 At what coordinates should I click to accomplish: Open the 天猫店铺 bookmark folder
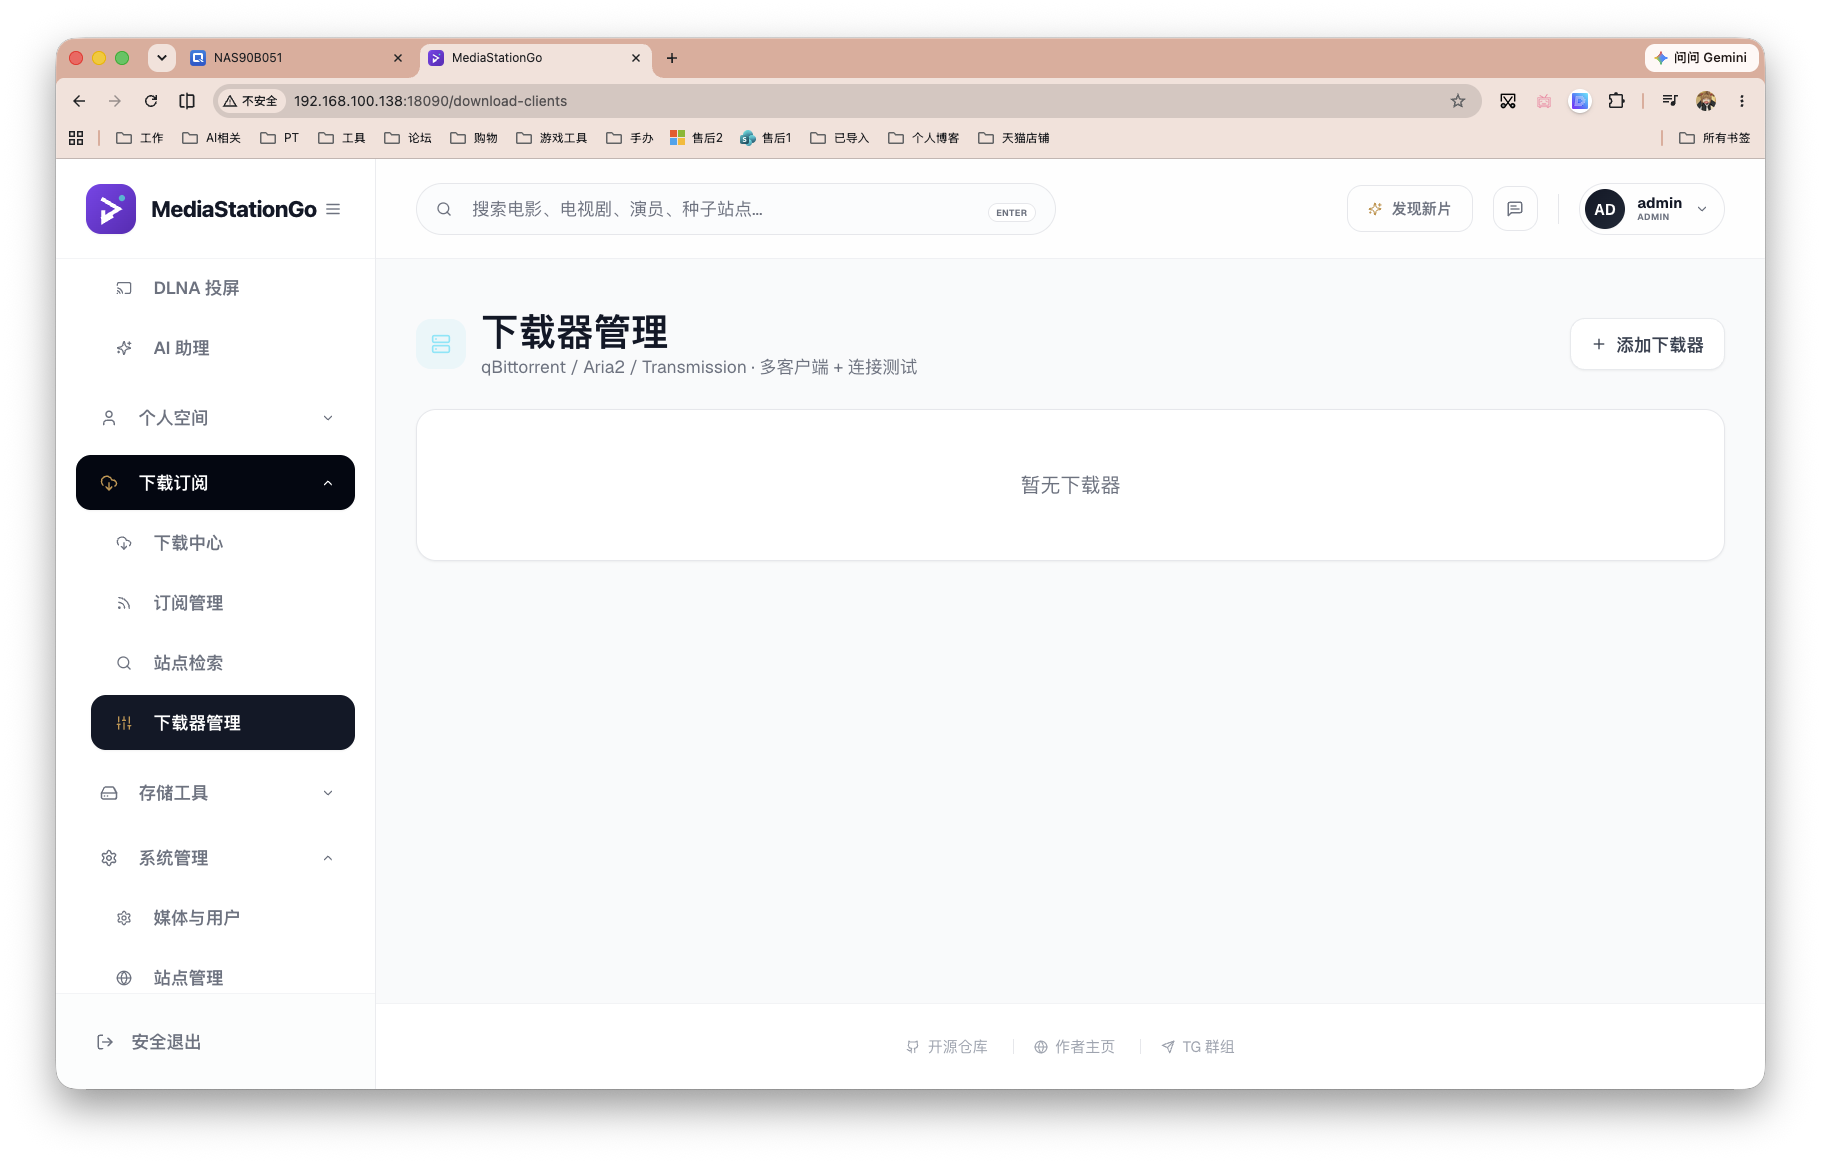1014,138
